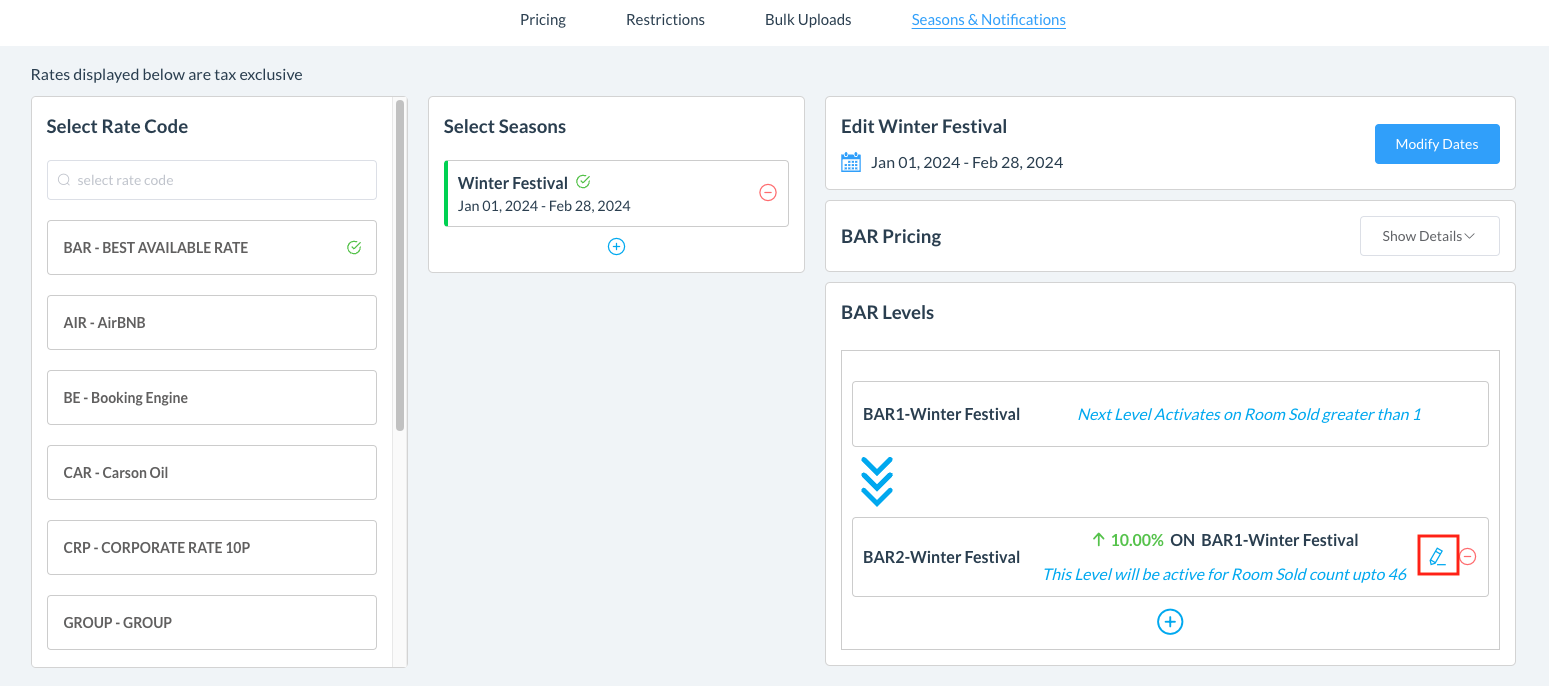
Task: Expand Show Details for BAR Pricing
Action: 1429,236
